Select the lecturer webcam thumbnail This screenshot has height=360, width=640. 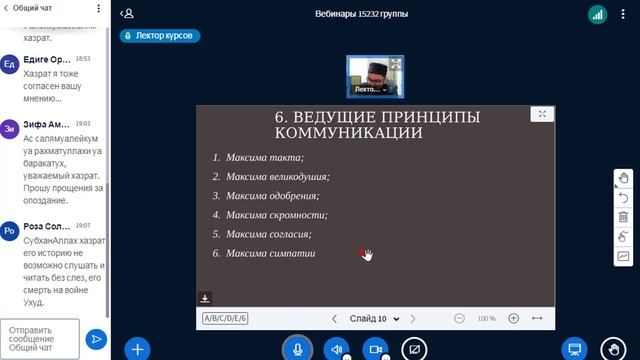point(375,77)
